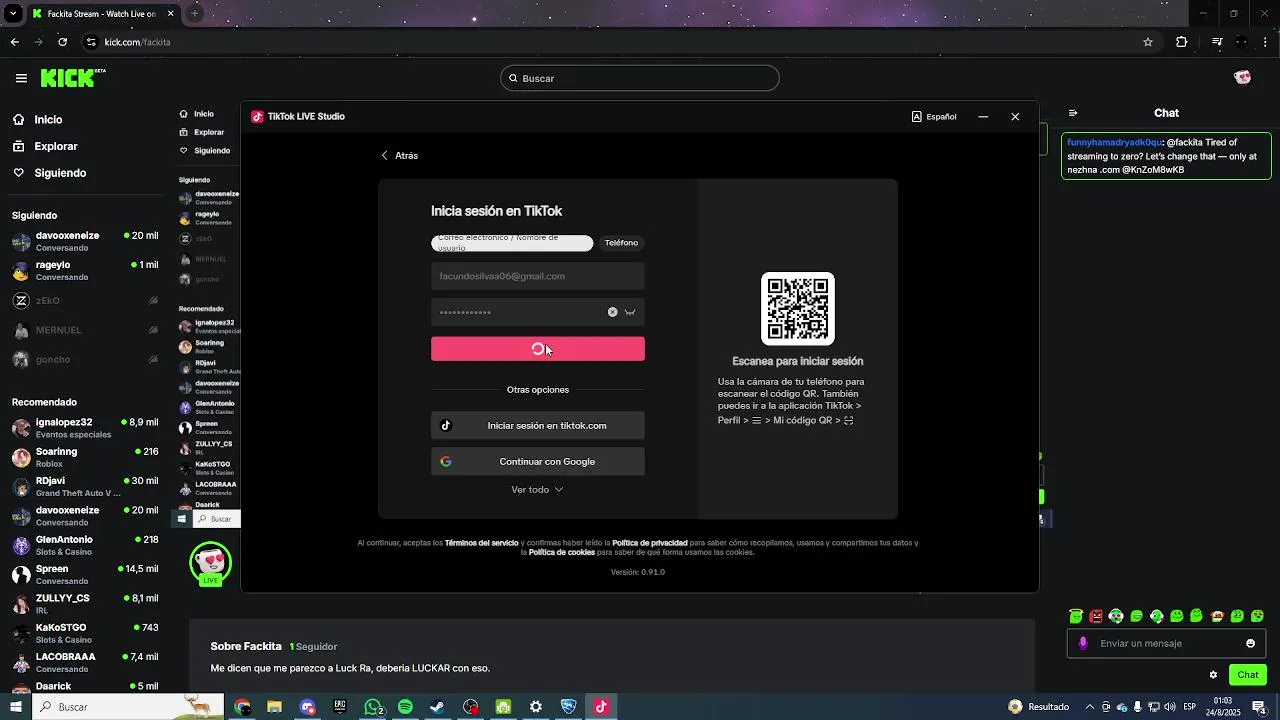Select the Teléfono login tab

(621, 243)
